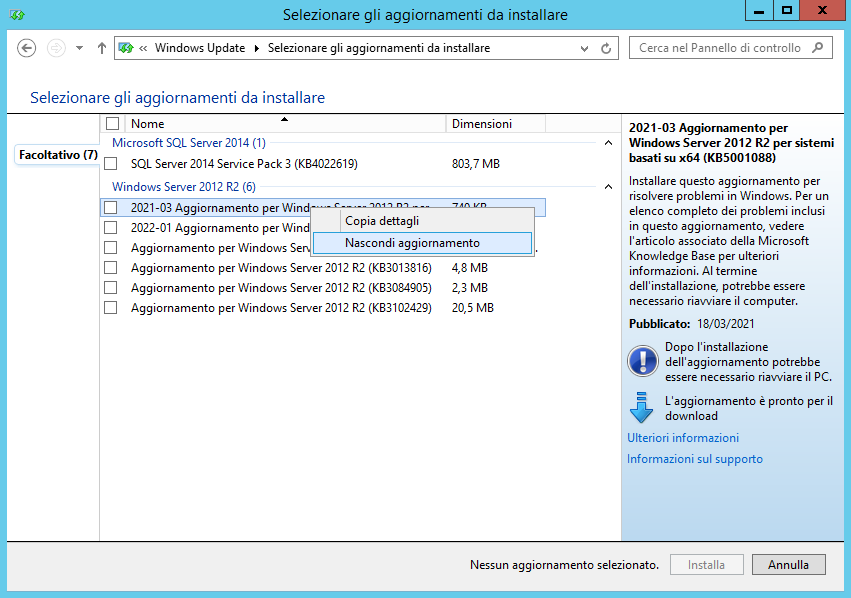
Task: Open the Informazioni sul supporto link
Action: [695, 459]
